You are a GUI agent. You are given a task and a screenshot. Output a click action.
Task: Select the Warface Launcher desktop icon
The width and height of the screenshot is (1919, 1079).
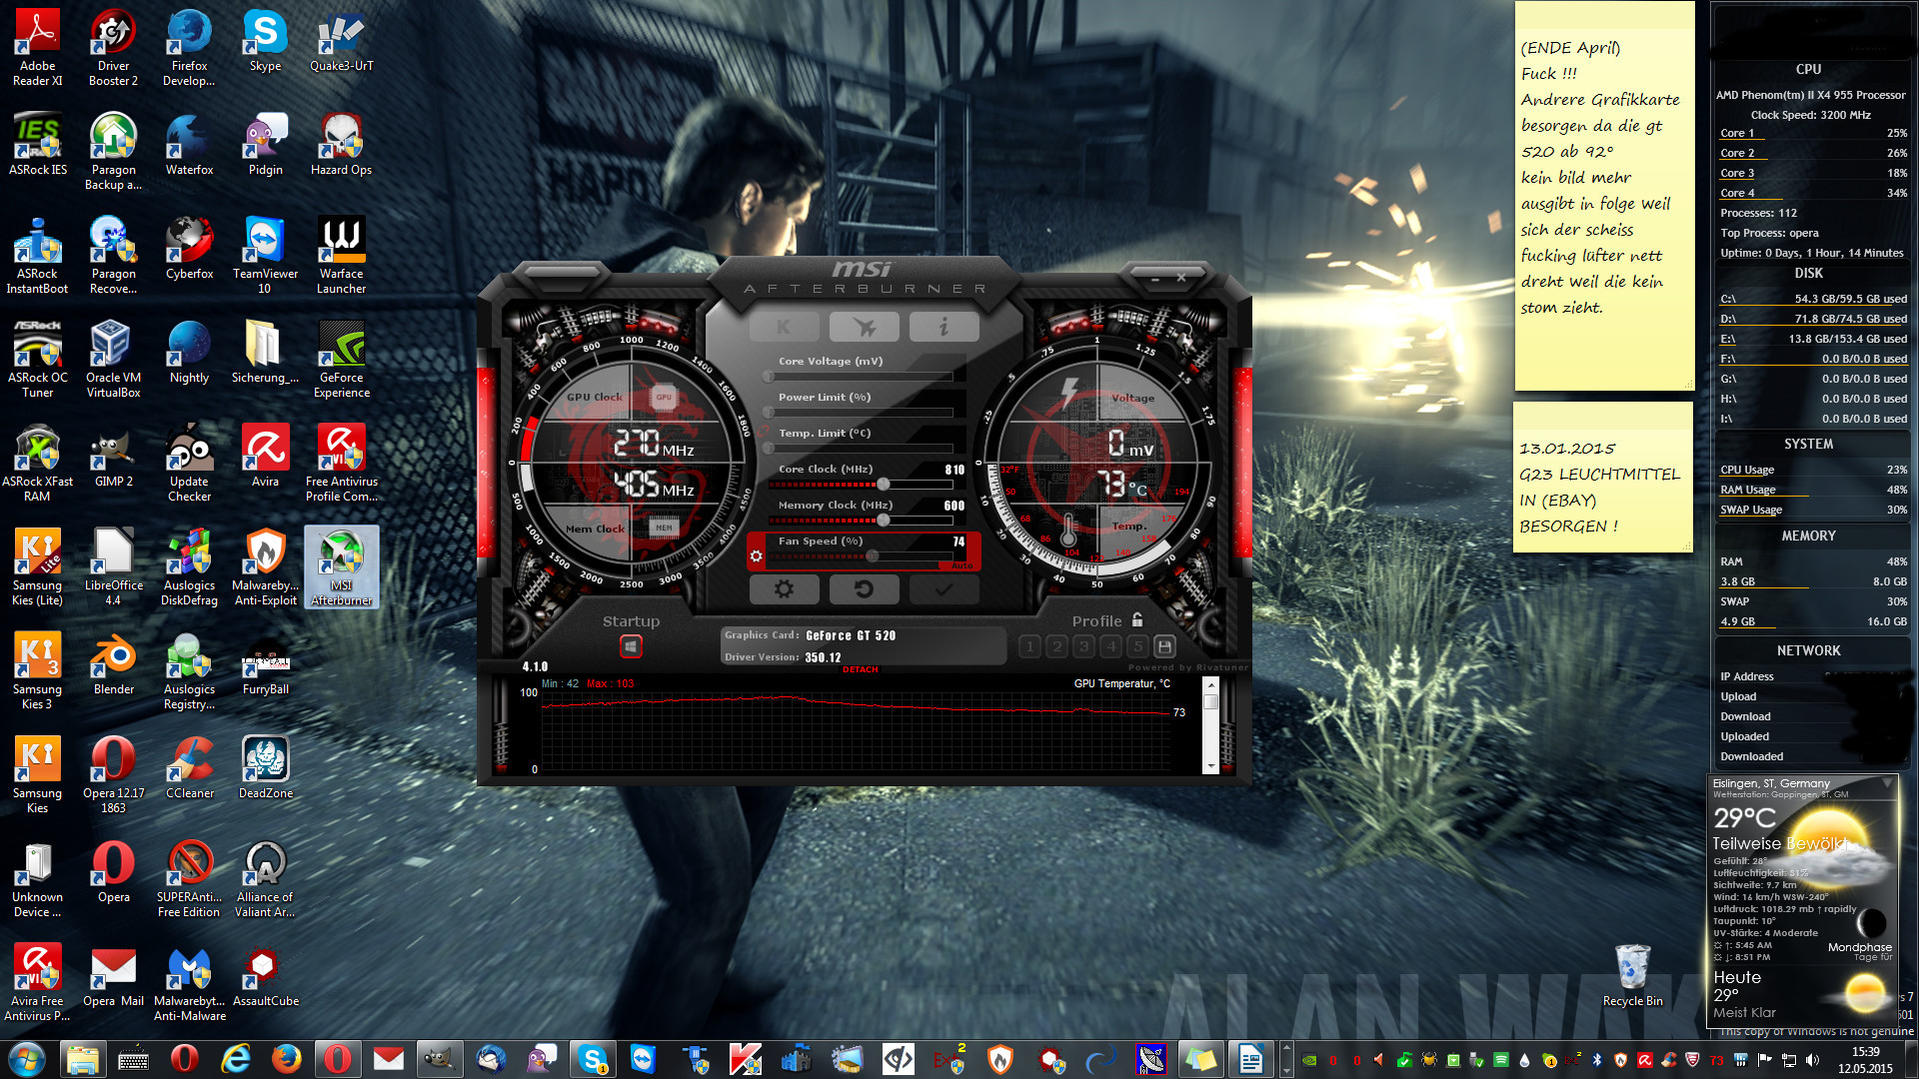[341, 255]
